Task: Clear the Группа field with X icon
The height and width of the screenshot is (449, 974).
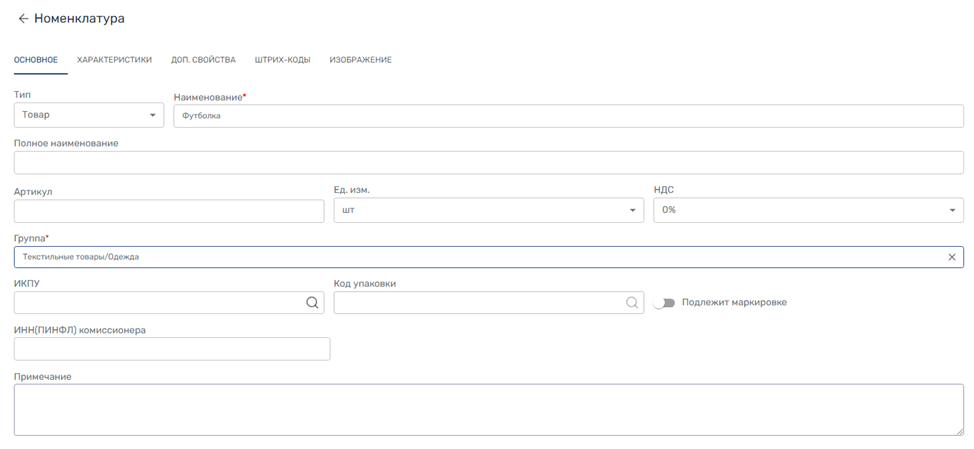Action: pos(952,257)
